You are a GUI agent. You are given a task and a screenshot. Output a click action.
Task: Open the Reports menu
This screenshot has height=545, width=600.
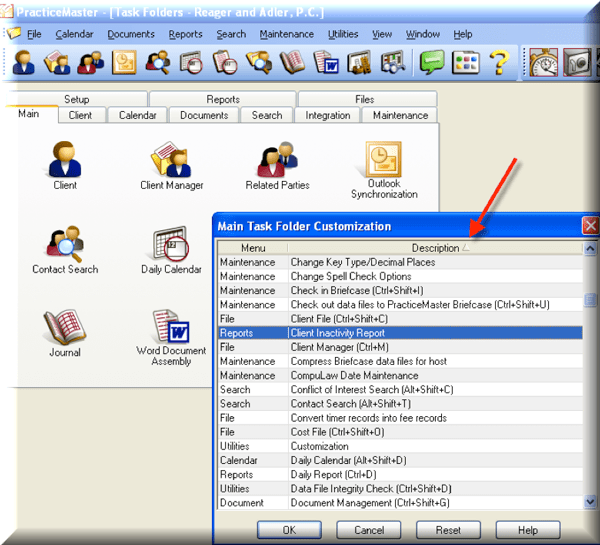click(185, 34)
